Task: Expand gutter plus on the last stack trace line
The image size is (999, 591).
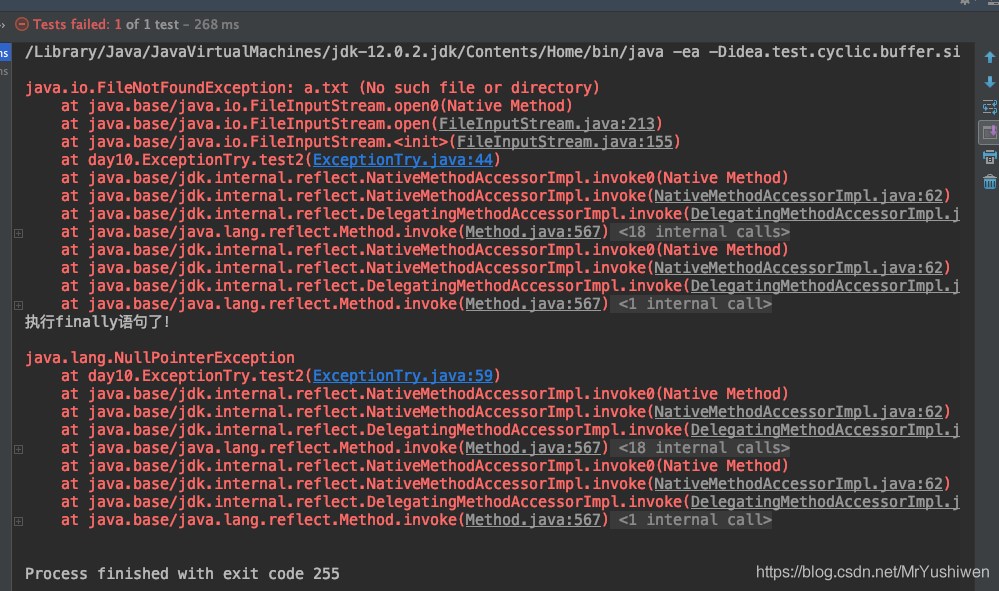Action: pyautogui.click(x=18, y=520)
